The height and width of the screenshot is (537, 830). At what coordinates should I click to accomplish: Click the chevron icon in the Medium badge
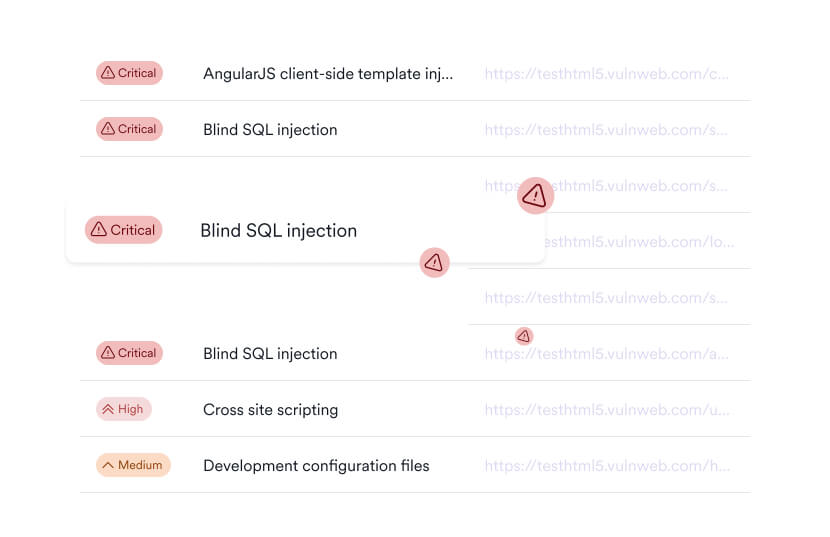click(108, 465)
